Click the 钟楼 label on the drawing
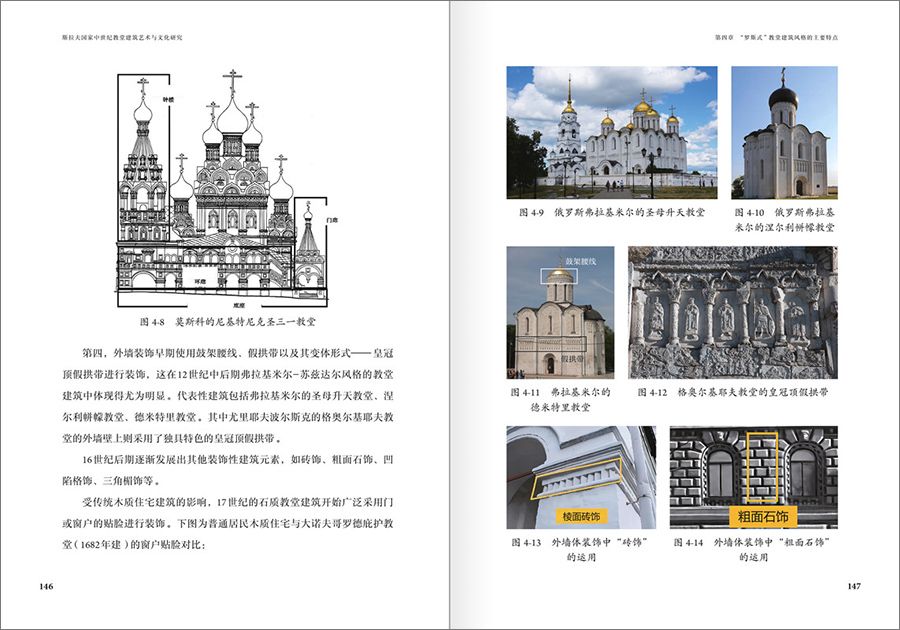 click(x=169, y=102)
